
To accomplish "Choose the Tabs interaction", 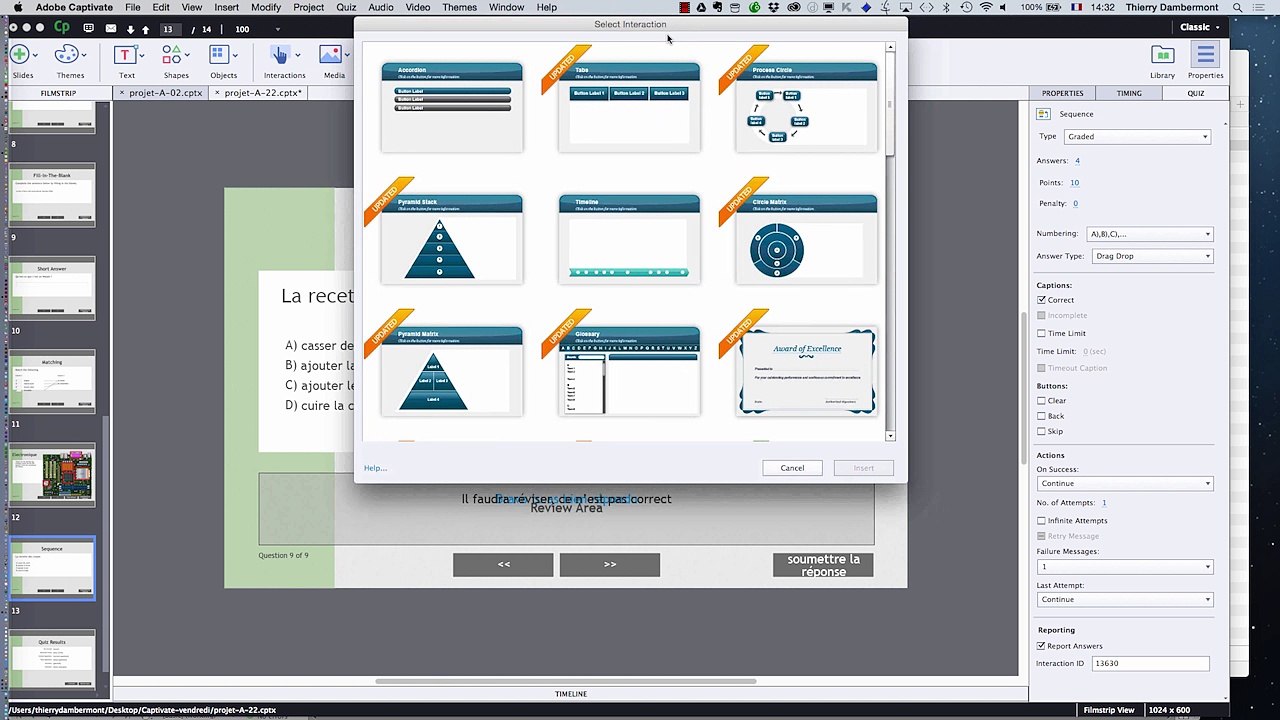I will click(629, 107).
